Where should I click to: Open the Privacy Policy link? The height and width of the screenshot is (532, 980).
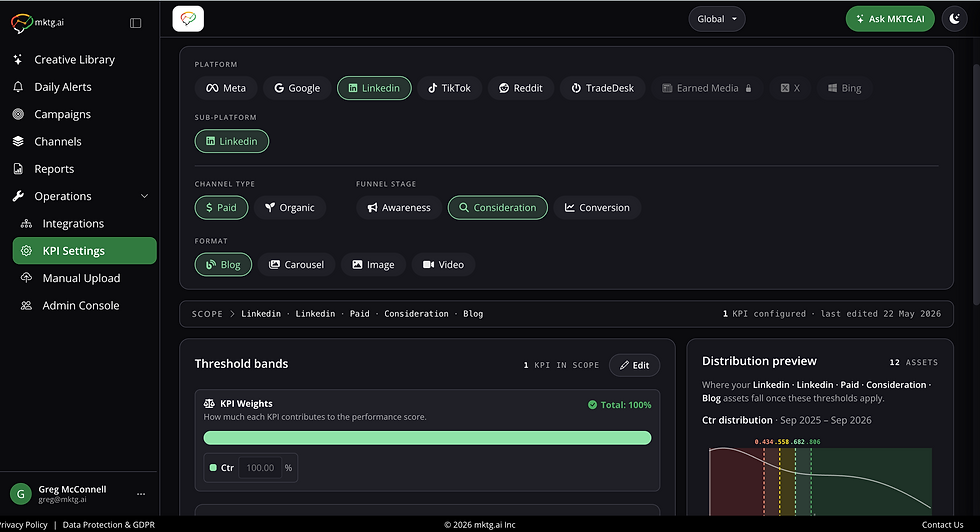[23, 525]
